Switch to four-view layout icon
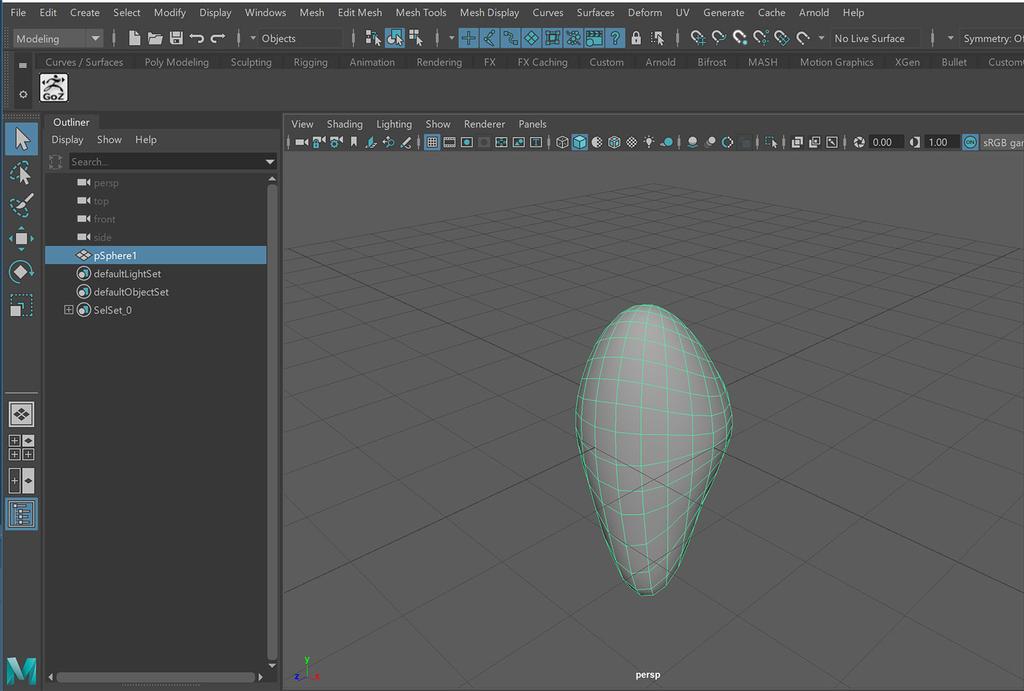This screenshot has height=691, width=1024. [x=22, y=447]
